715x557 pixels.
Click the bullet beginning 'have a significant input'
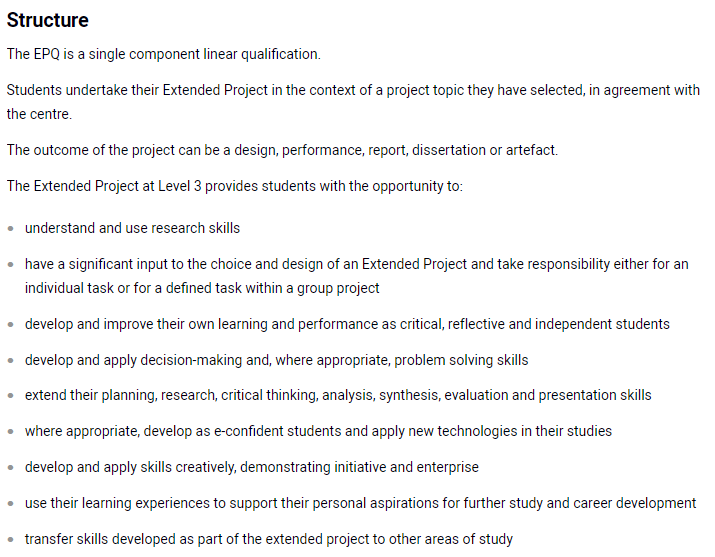(357, 276)
